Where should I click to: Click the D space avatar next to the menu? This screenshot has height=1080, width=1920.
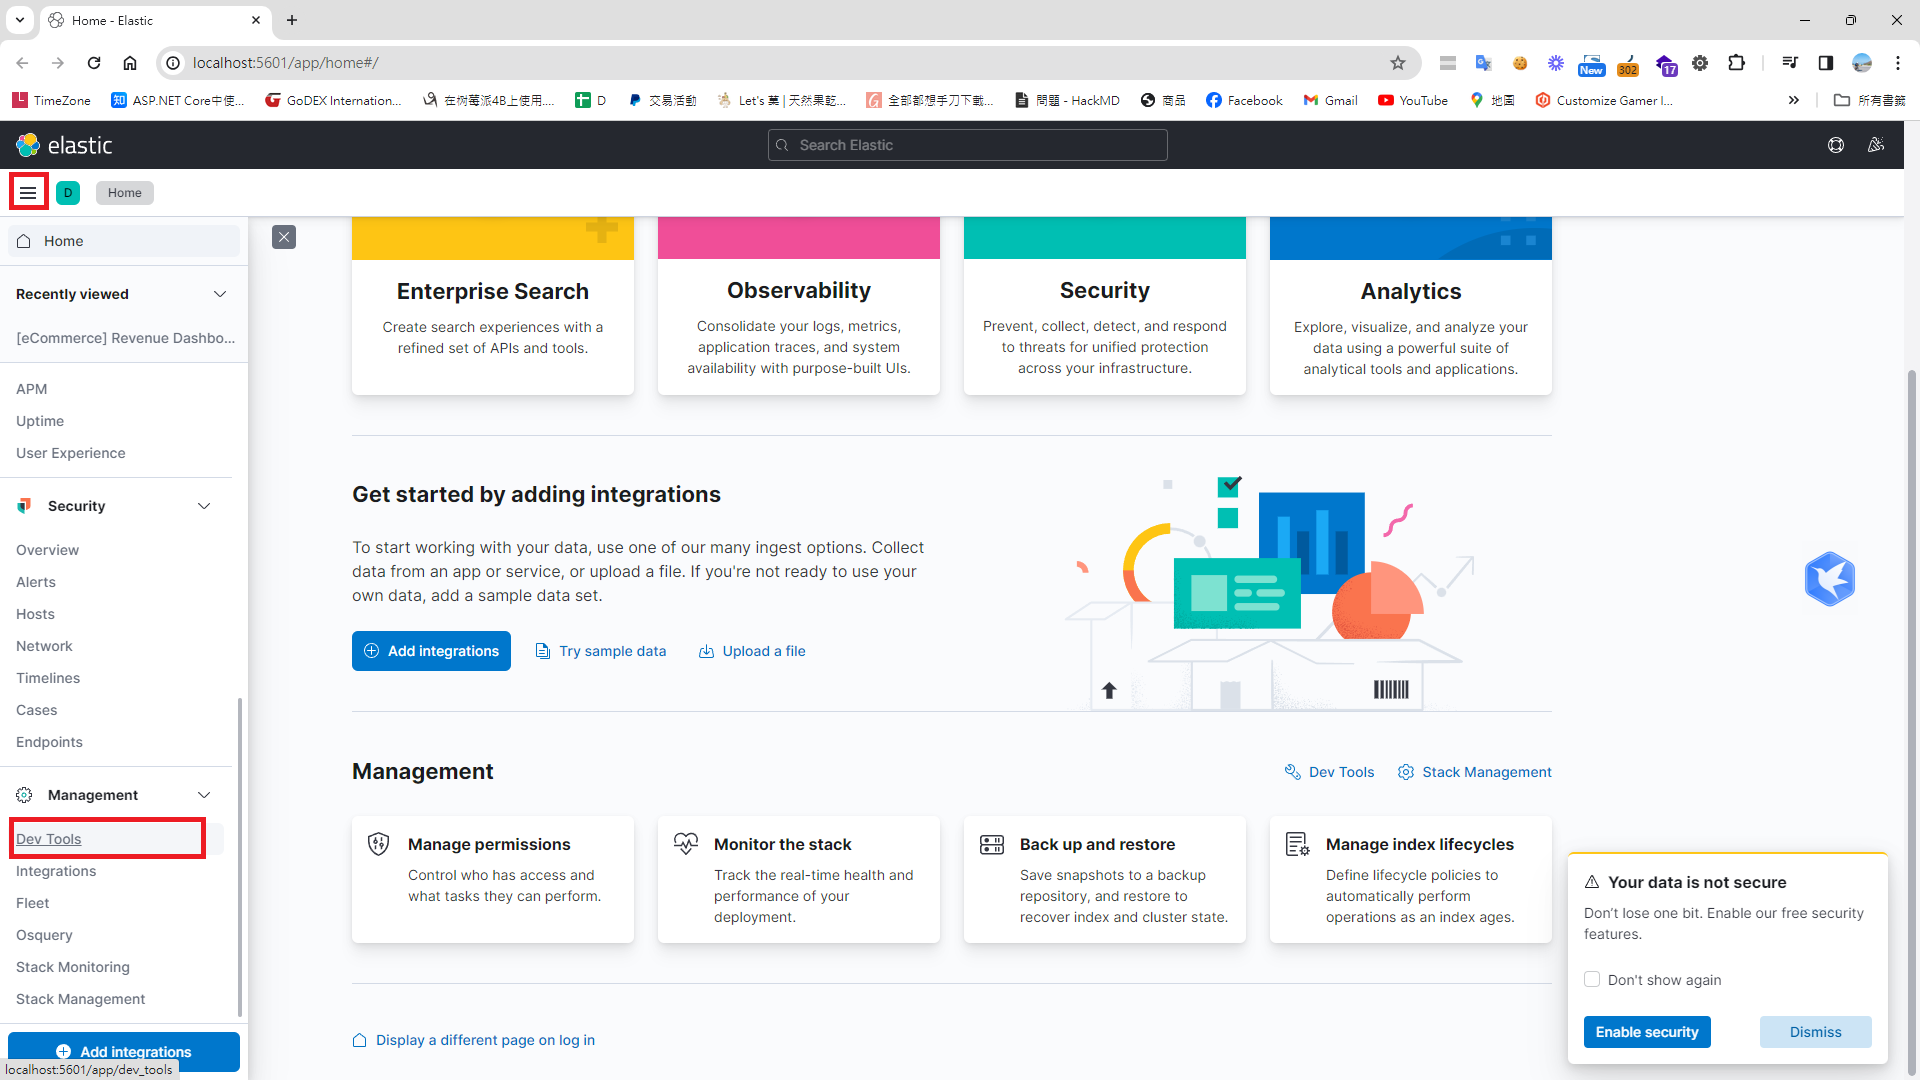click(67, 192)
